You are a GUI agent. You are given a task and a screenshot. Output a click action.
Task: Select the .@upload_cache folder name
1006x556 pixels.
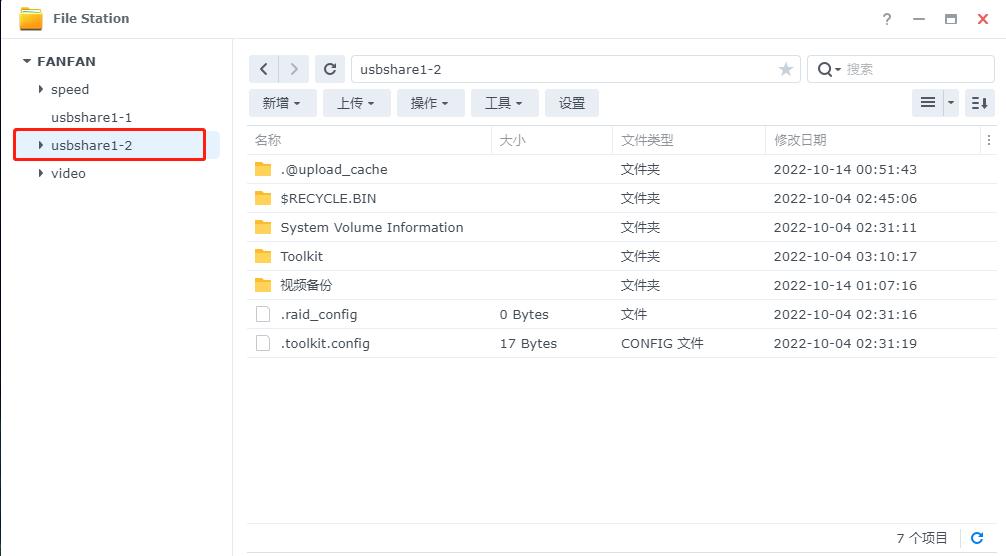[x=334, y=169]
